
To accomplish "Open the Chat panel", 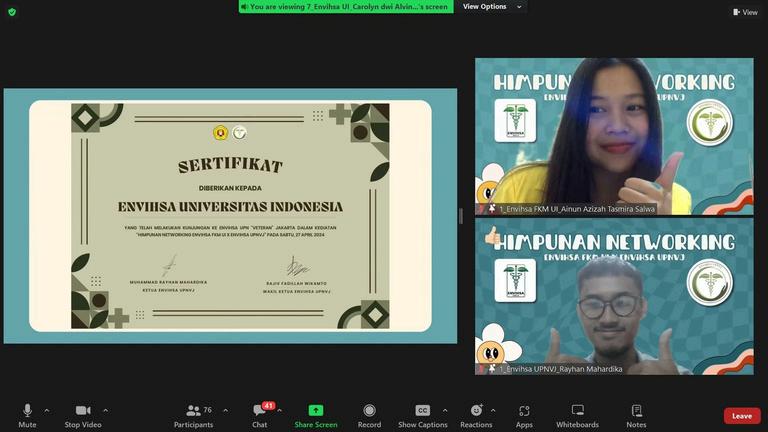I will [260, 416].
